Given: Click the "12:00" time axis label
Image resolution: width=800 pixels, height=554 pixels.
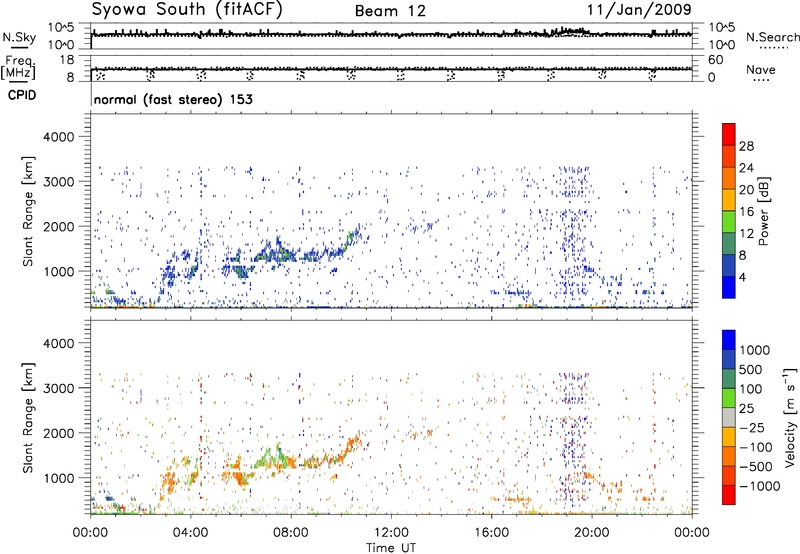Looking at the screenshot, I should (391, 533).
